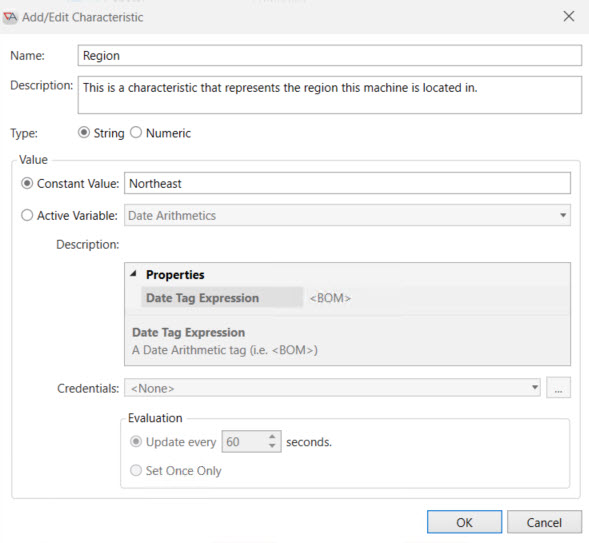Close the Add/Edit Characteristic dialog
589x543 pixels.
pos(569,16)
